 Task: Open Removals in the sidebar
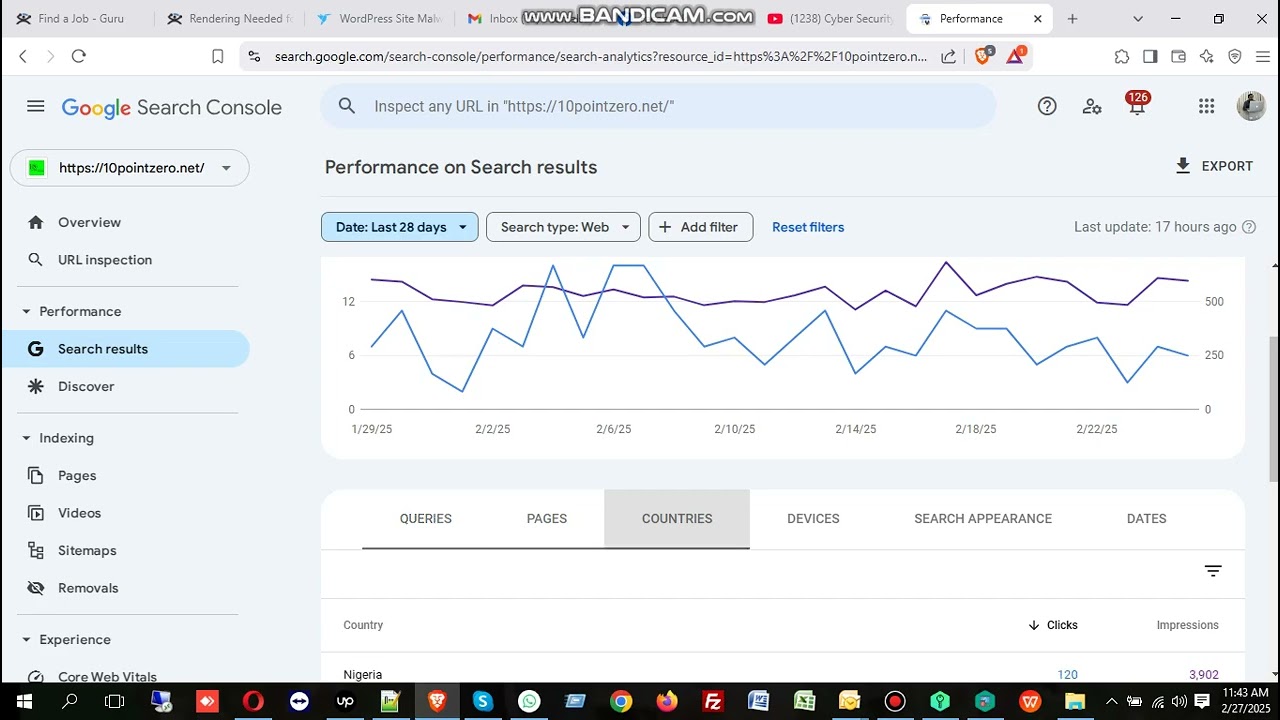pyautogui.click(x=88, y=588)
